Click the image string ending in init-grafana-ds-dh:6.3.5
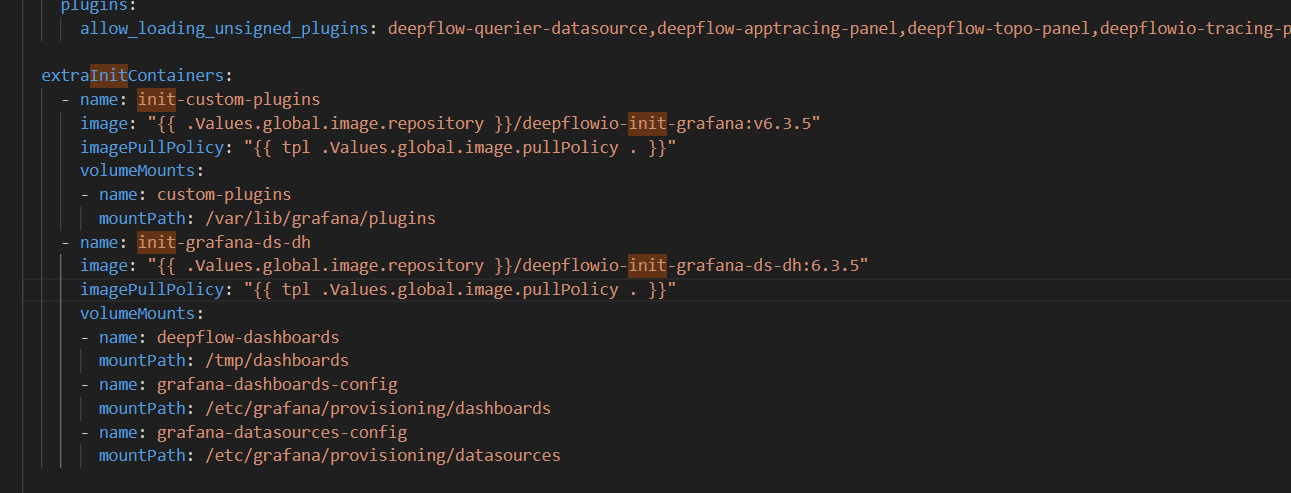Screen dimensions: 1291x493 point(507,265)
